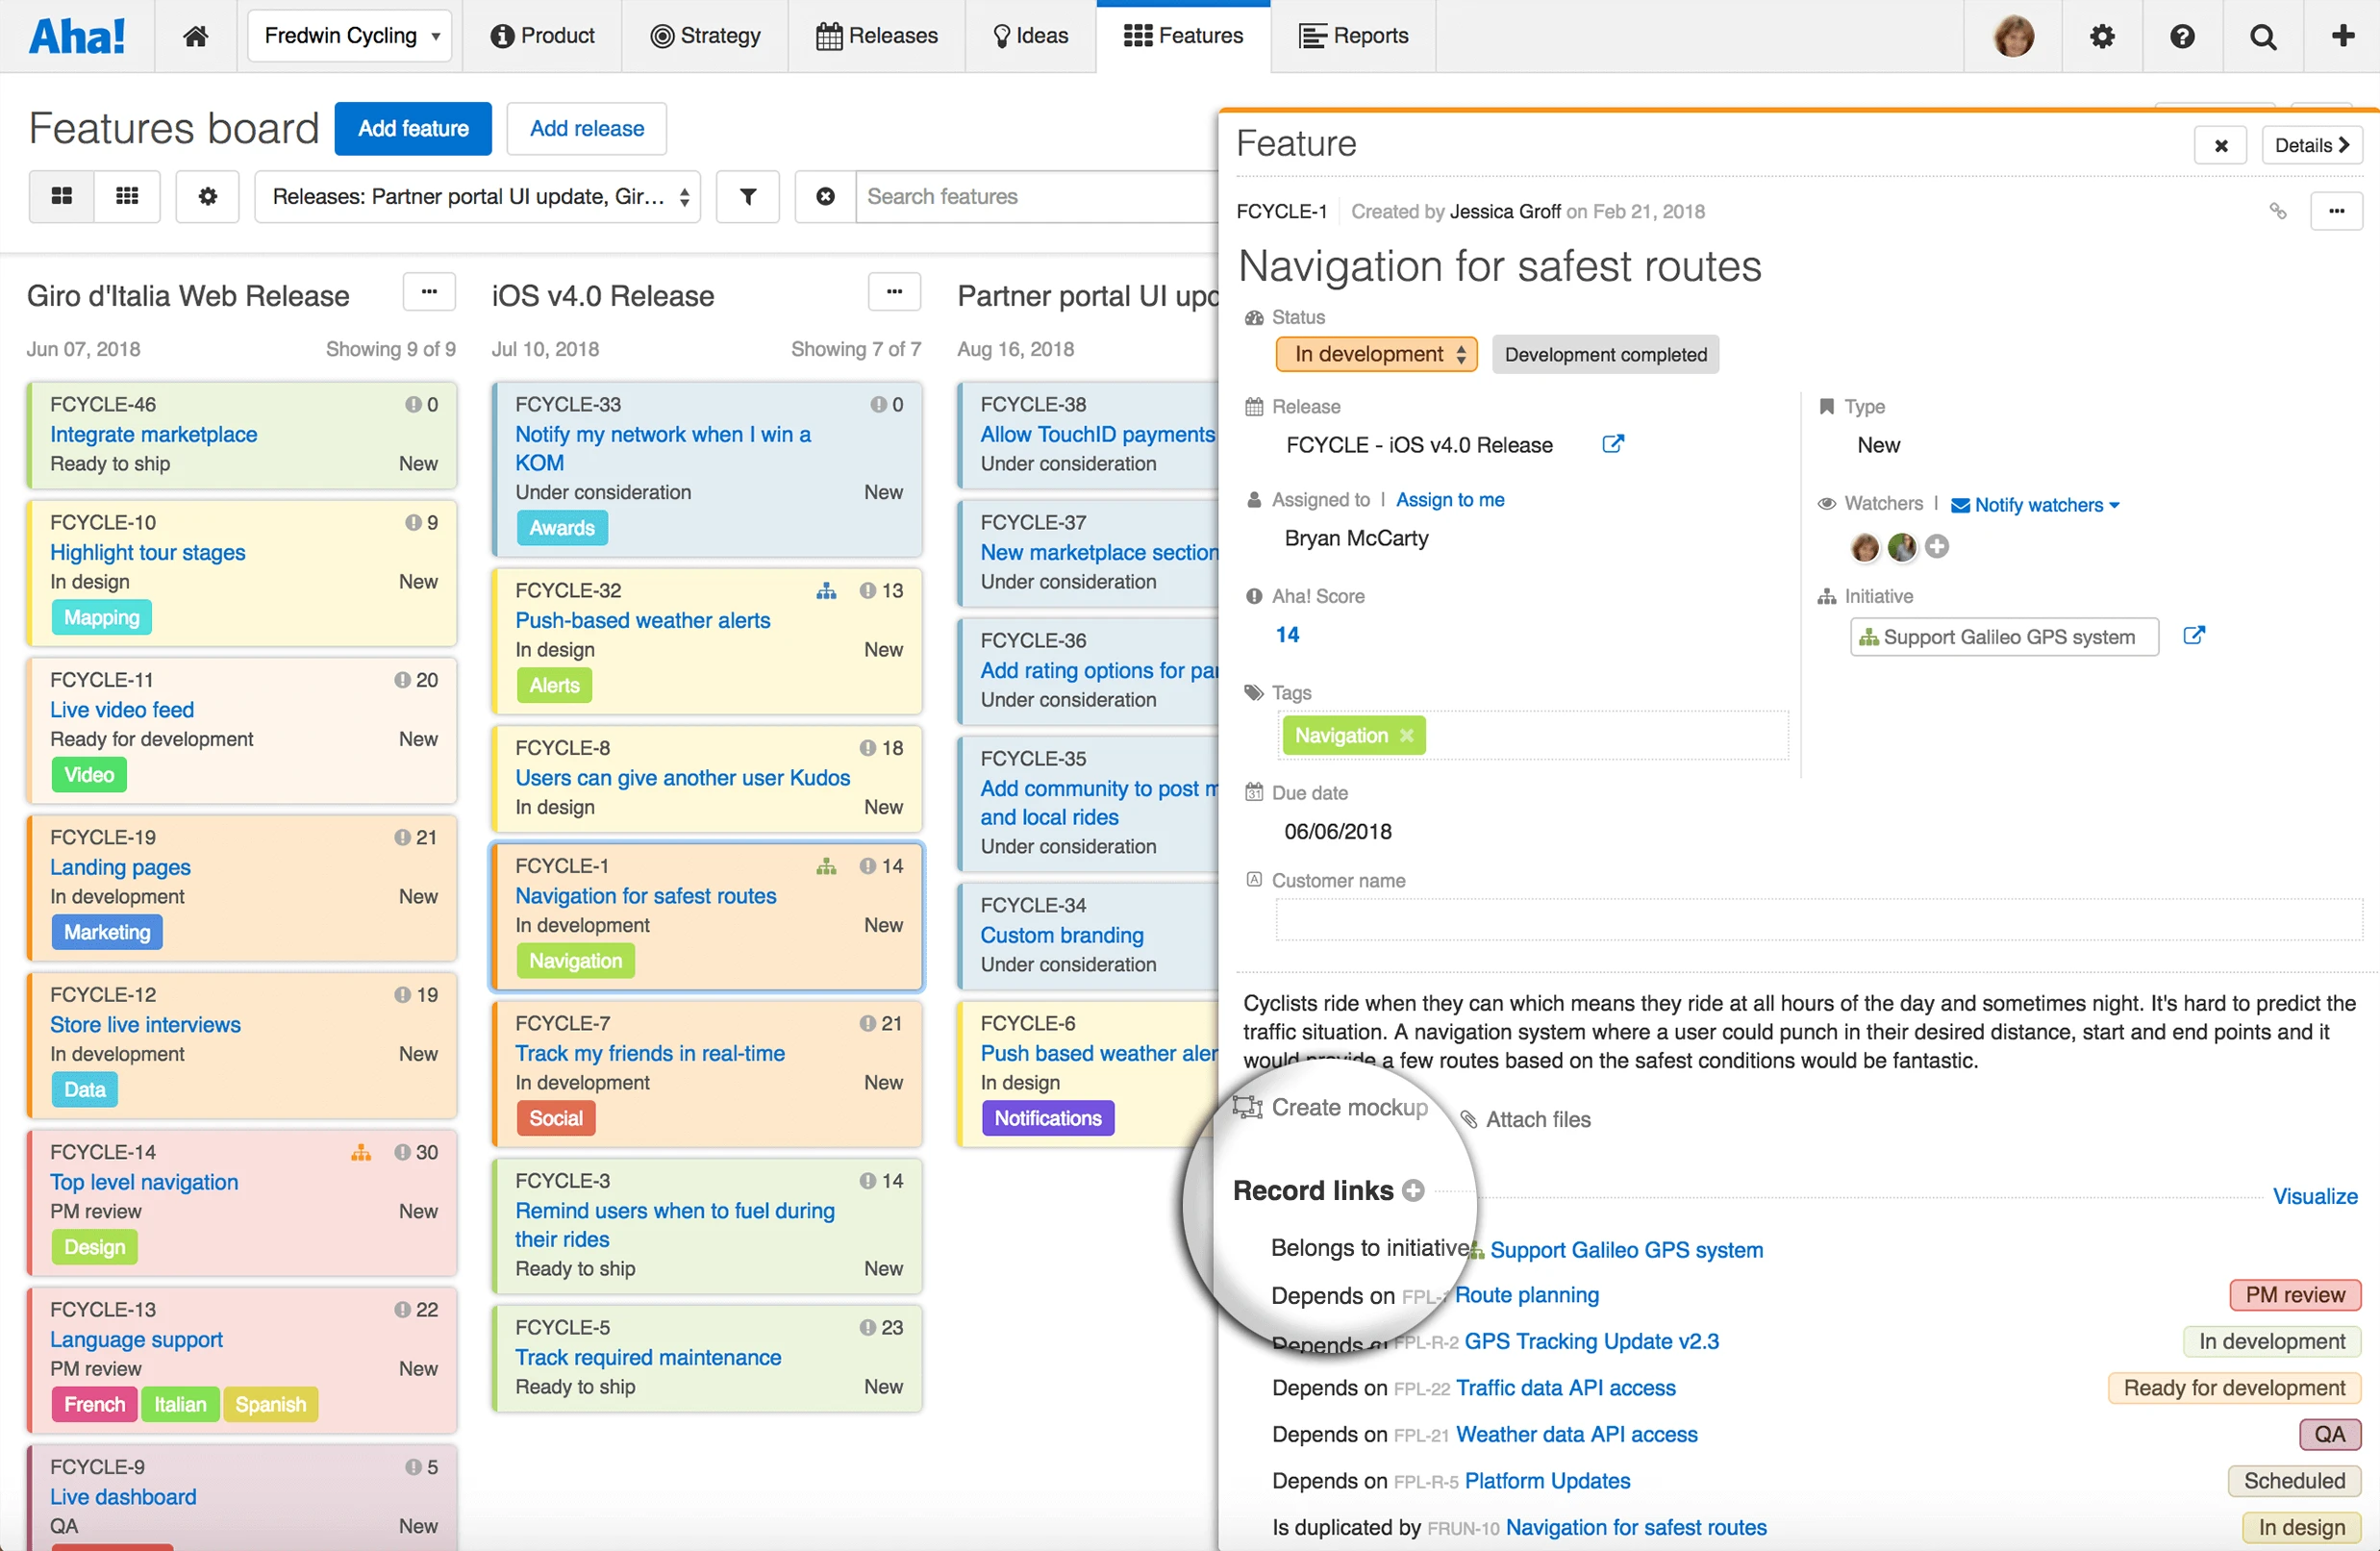Click the search magnifier icon in the header
The height and width of the screenshot is (1551, 2380).
(2263, 36)
